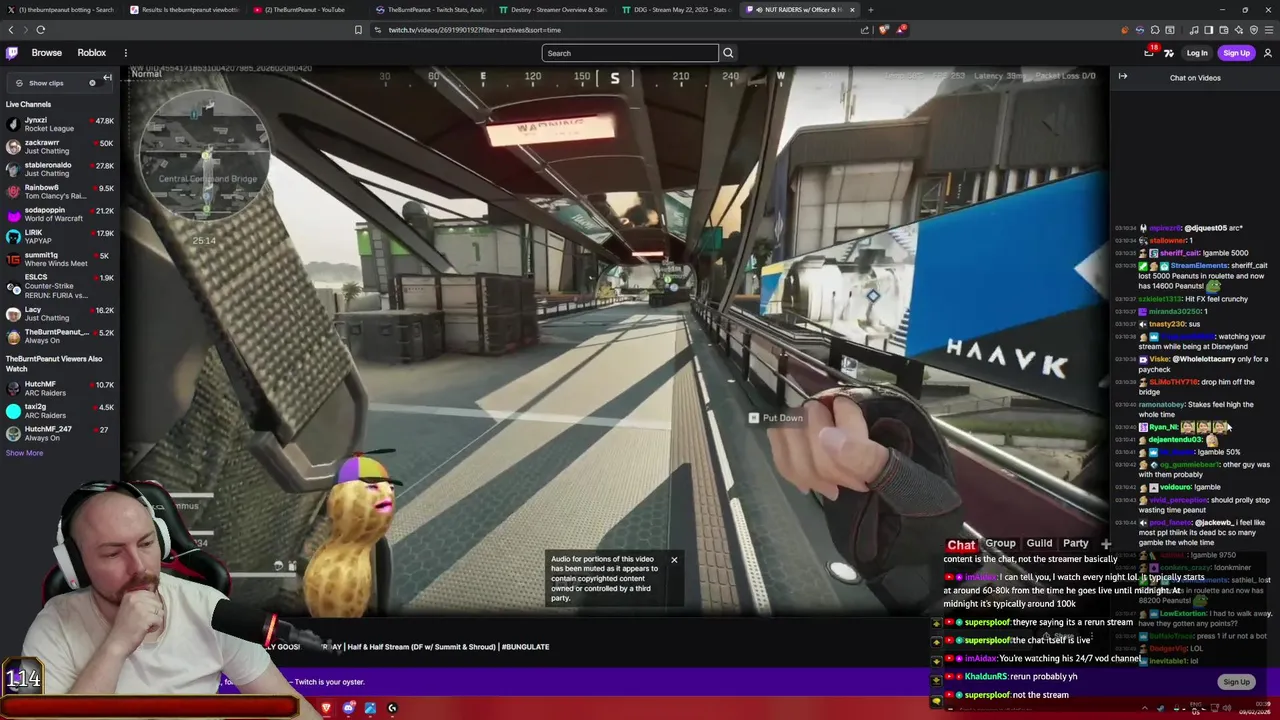Open the more options three-dot menu
1280x720 pixels.
125,53
